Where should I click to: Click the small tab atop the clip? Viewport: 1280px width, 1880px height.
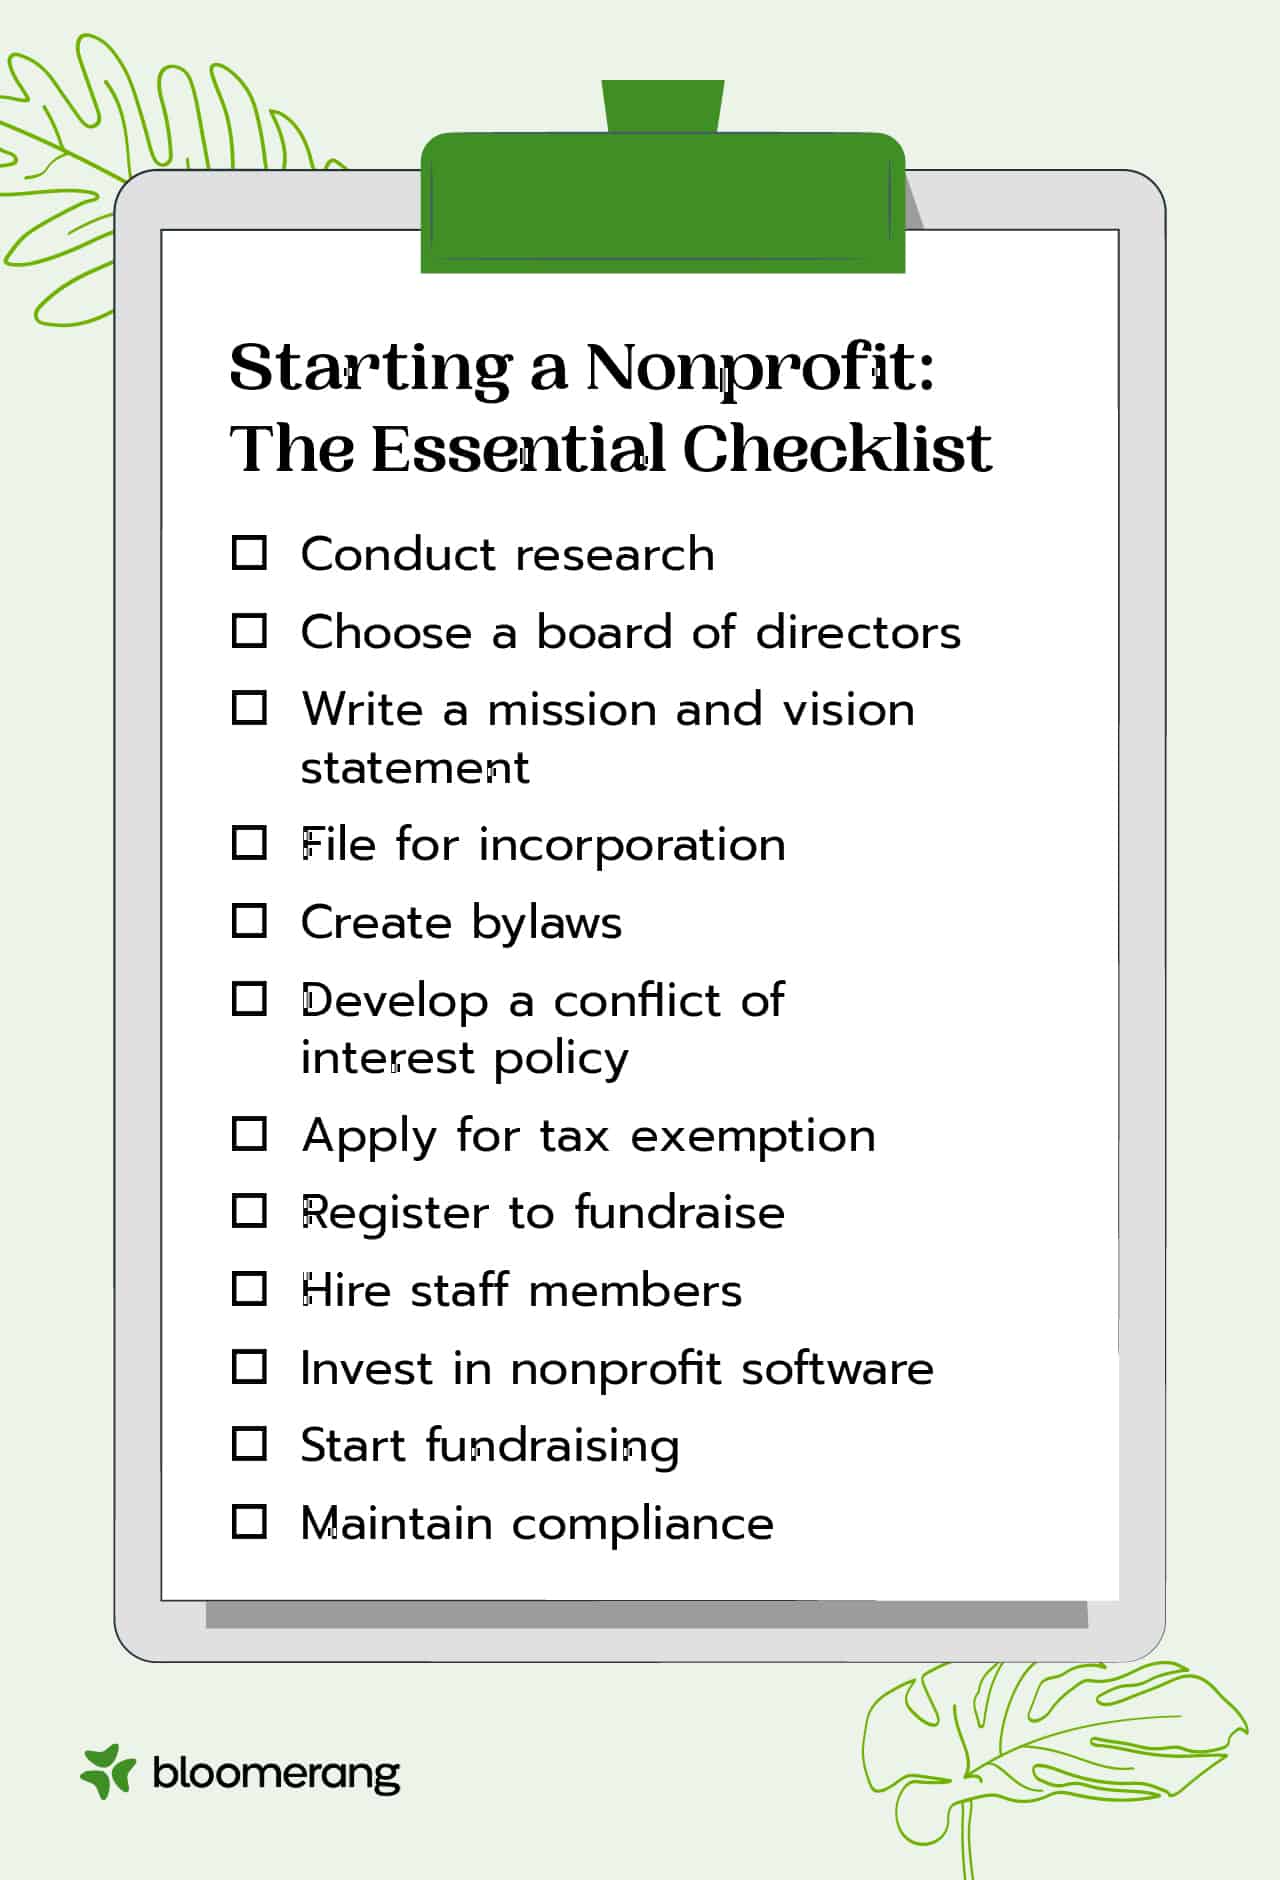click(662, 105)
